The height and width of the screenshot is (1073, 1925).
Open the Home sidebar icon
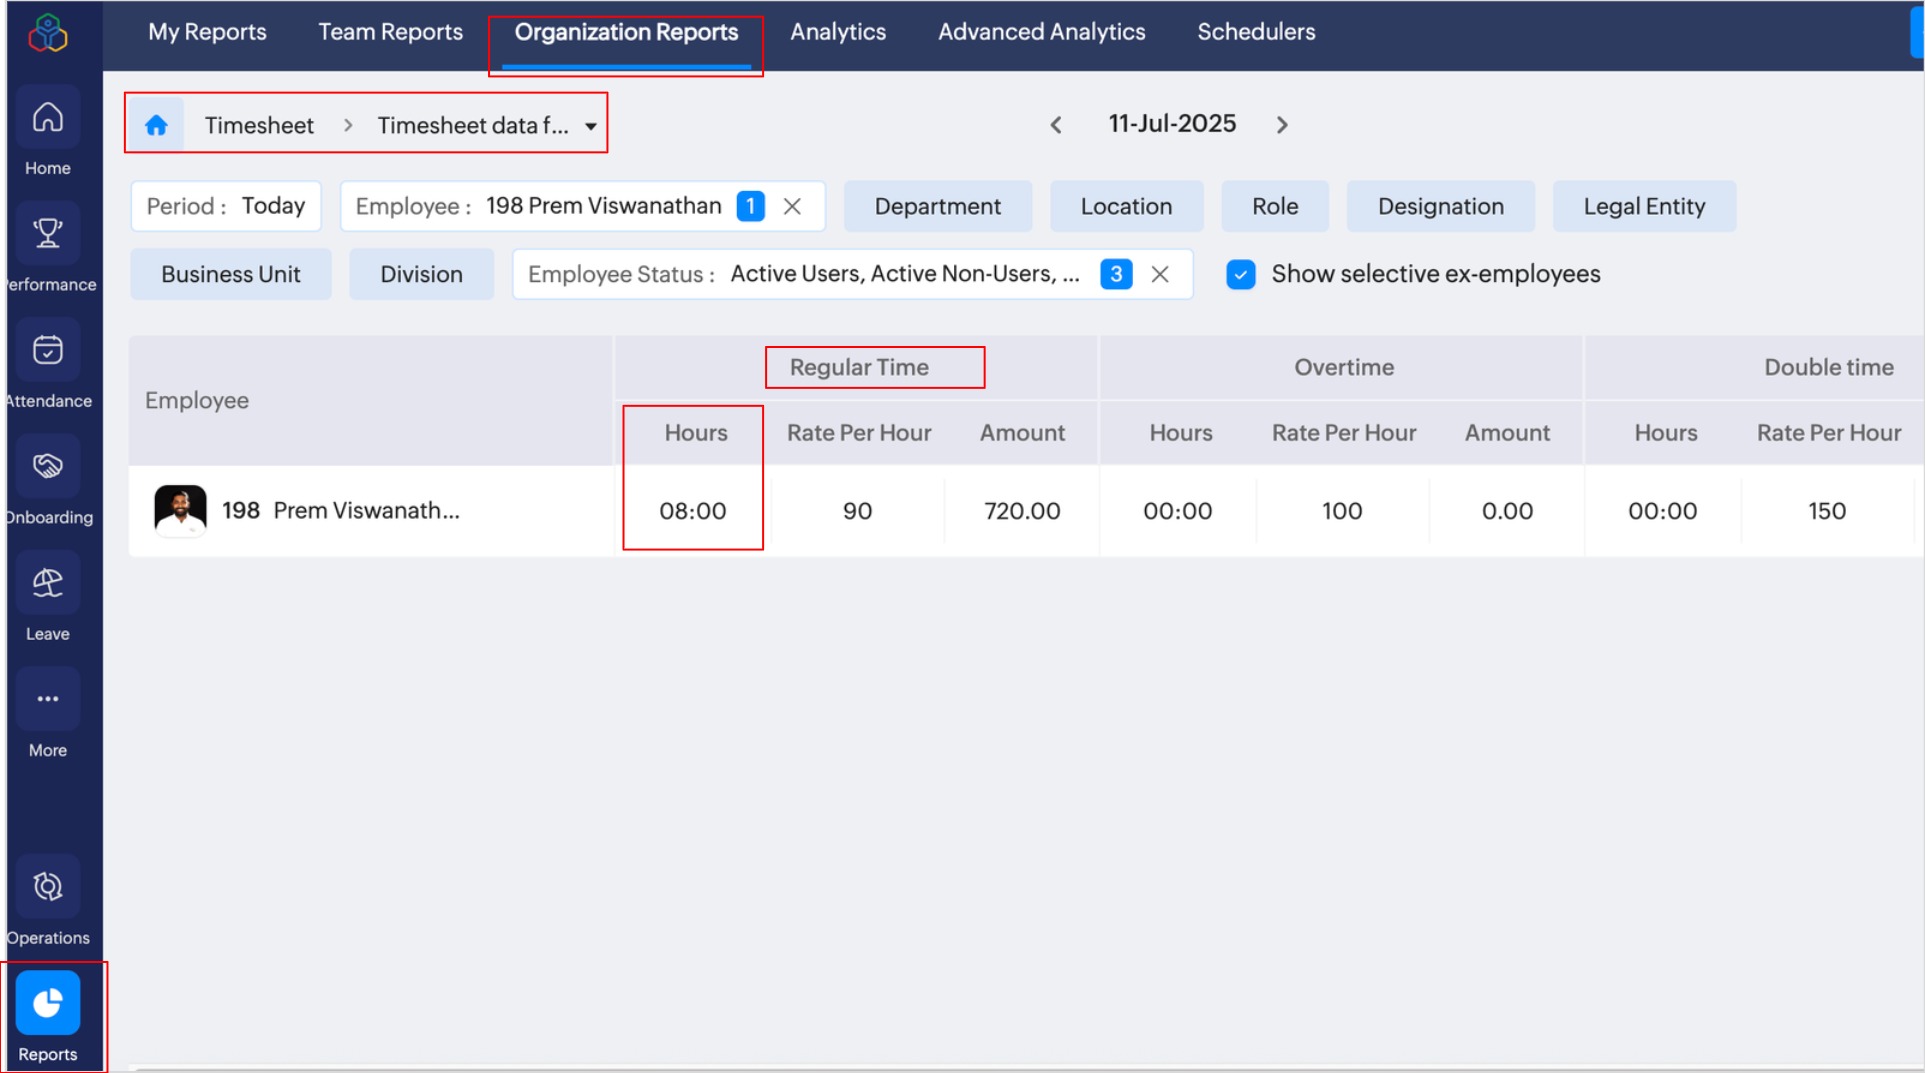(47, 118)
